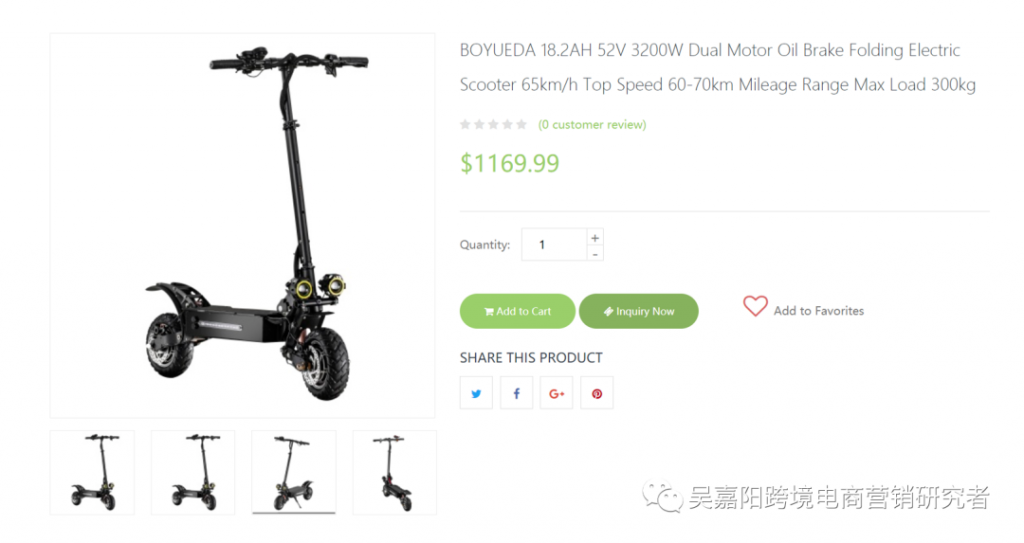Decrease quantity with minus stepper
This screenshot has width=1024, height=543.
click(x=595, y=254)
